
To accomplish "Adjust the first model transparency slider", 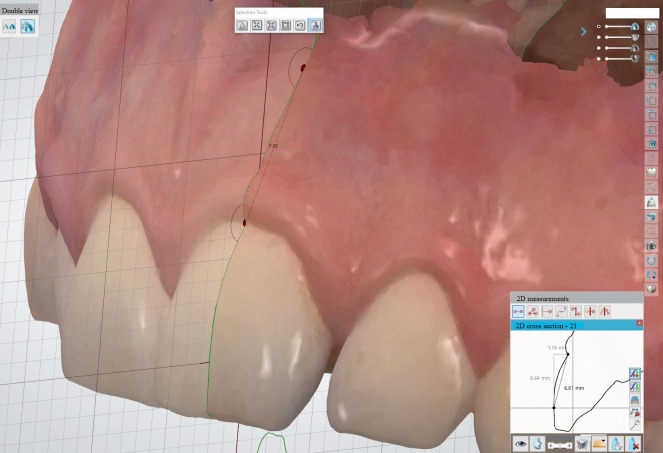I will 622,26.
